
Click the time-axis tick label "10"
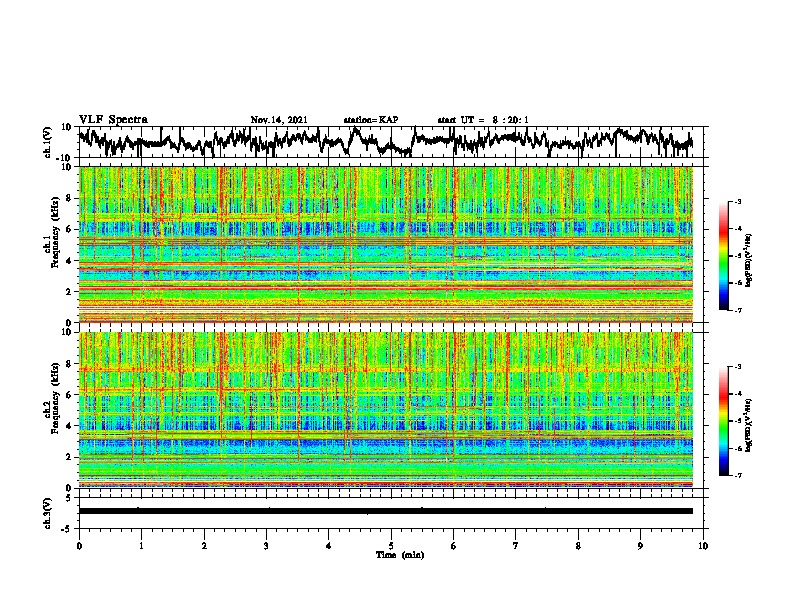pos(703,546)
